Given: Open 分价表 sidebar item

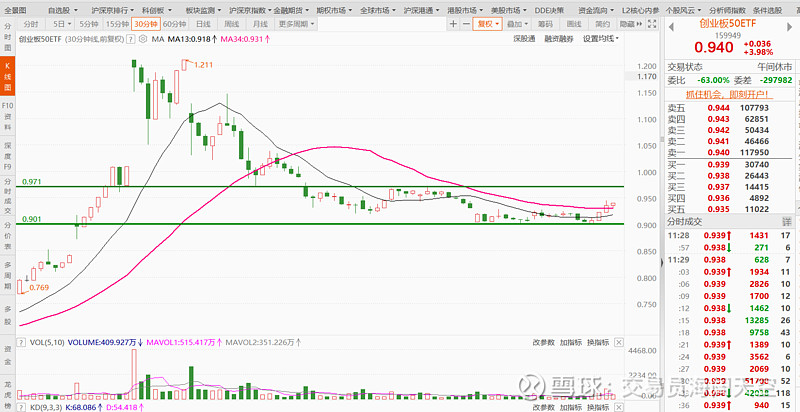Looking at the screenshot, I should click(x=8, y=234).
